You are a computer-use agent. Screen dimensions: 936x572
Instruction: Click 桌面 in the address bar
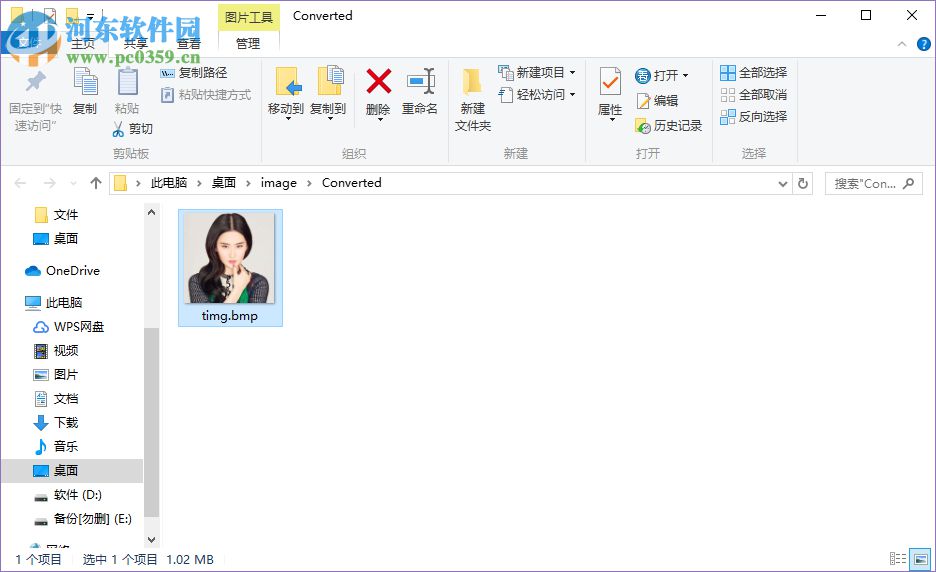click(224, 183)
